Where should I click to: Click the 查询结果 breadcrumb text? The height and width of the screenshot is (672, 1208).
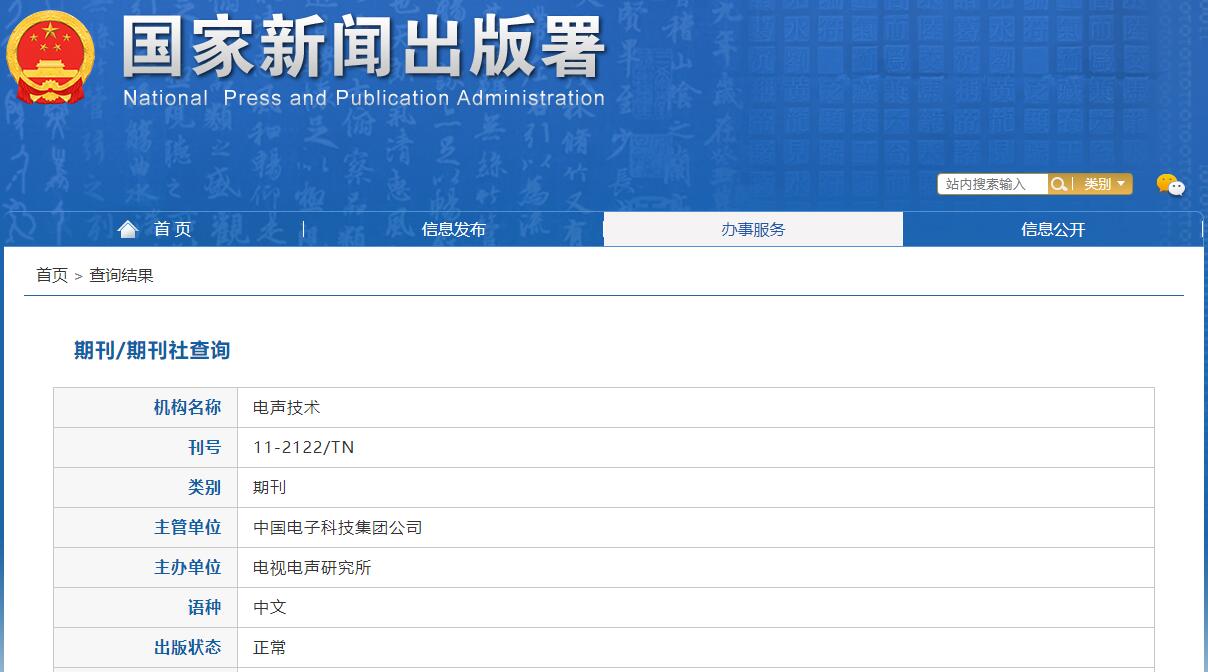[121, 275]
